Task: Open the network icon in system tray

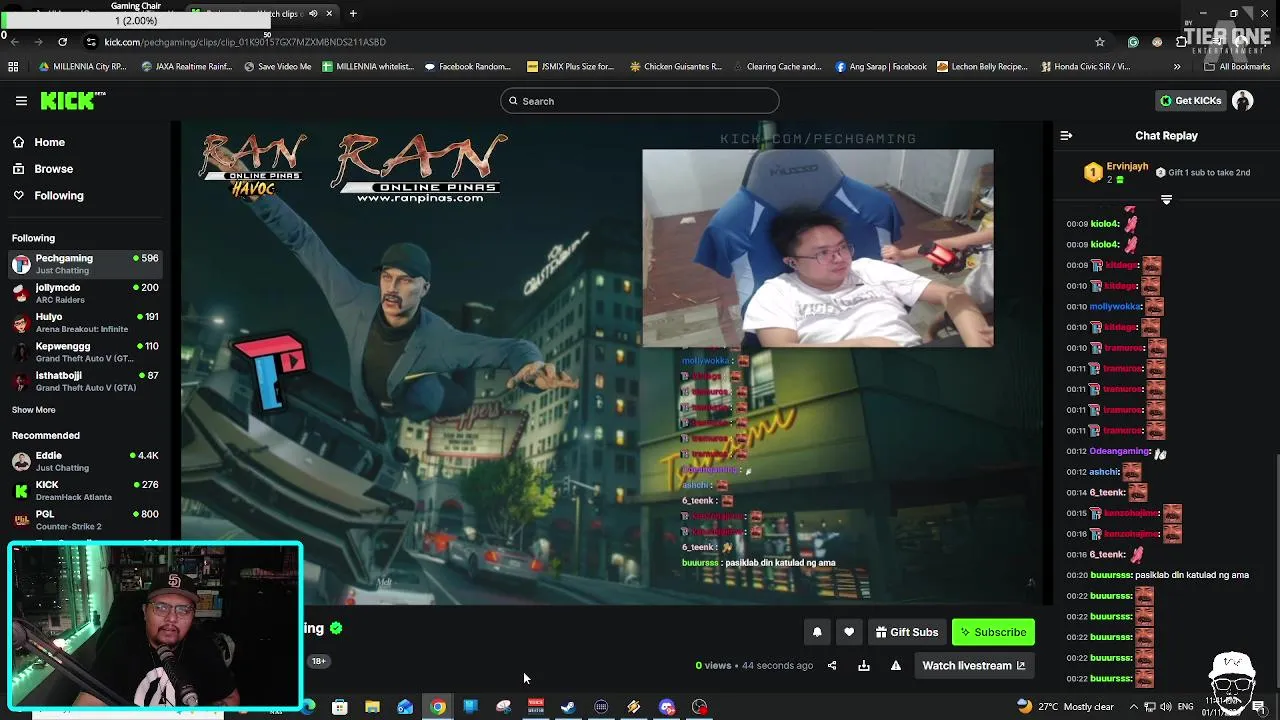Action: point(1149,707)
